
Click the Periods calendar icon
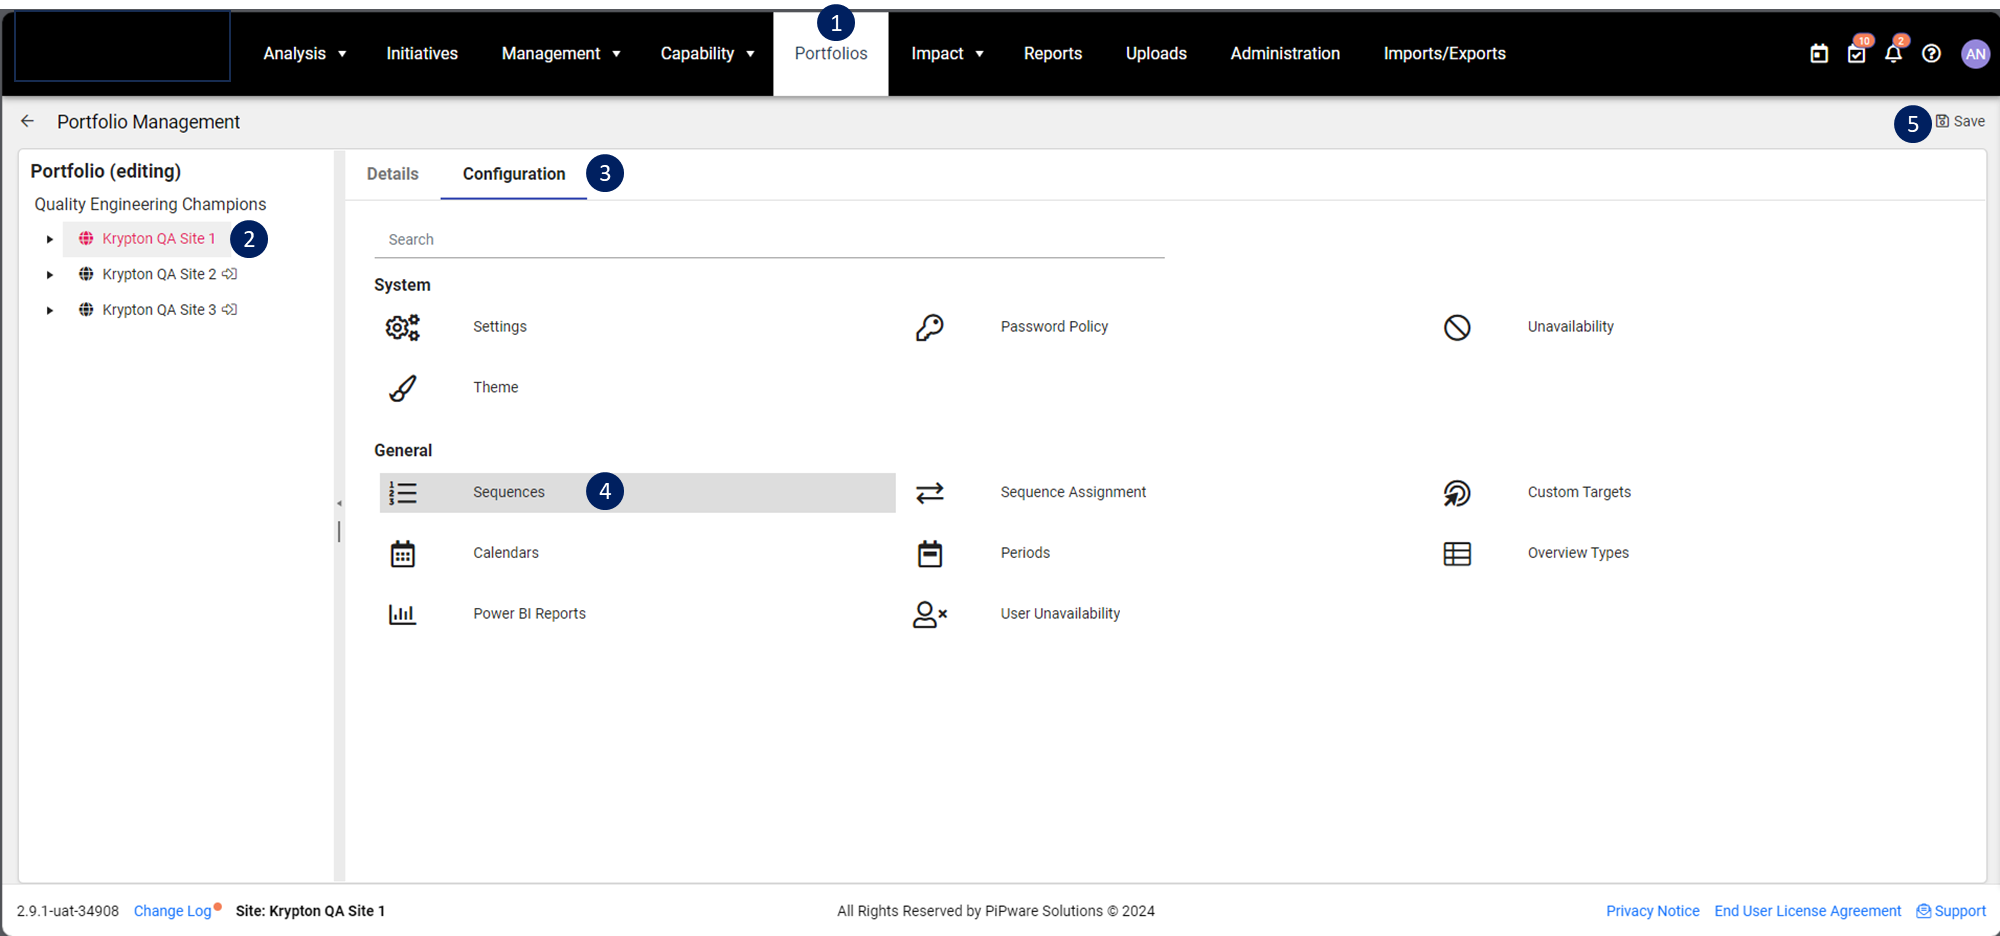929,553
